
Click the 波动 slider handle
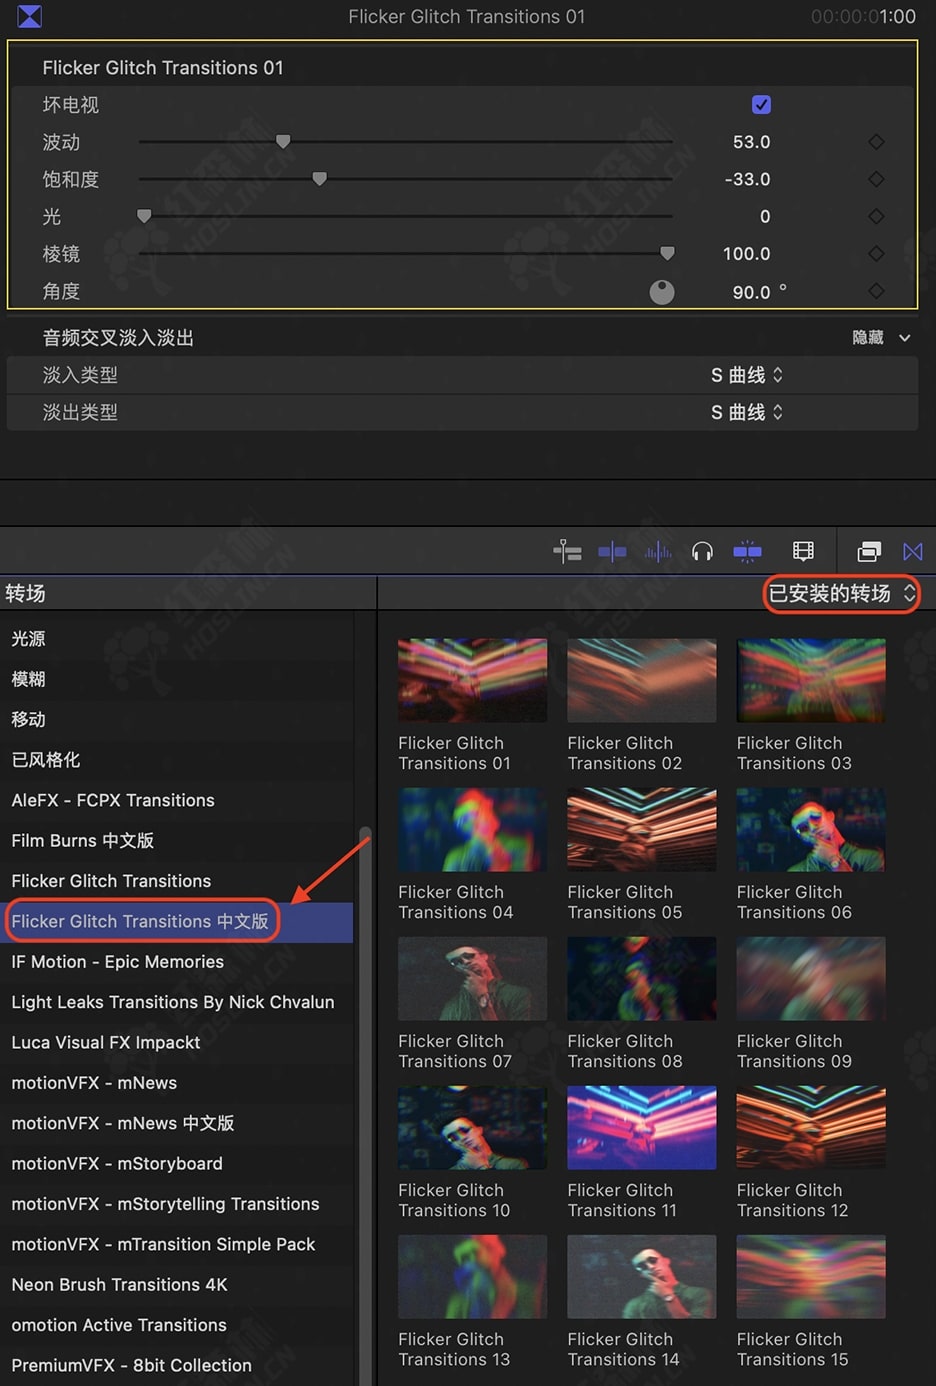(283, 142)
